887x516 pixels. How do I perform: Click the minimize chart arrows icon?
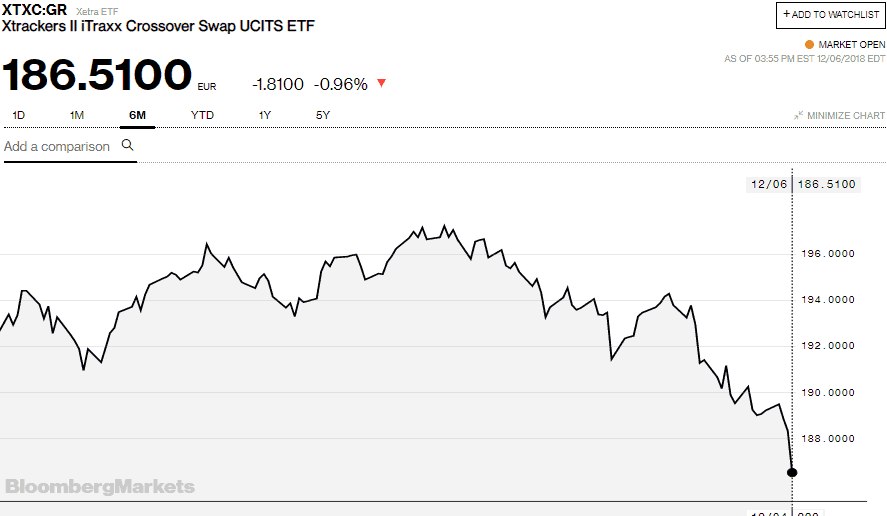pos(798,115)
